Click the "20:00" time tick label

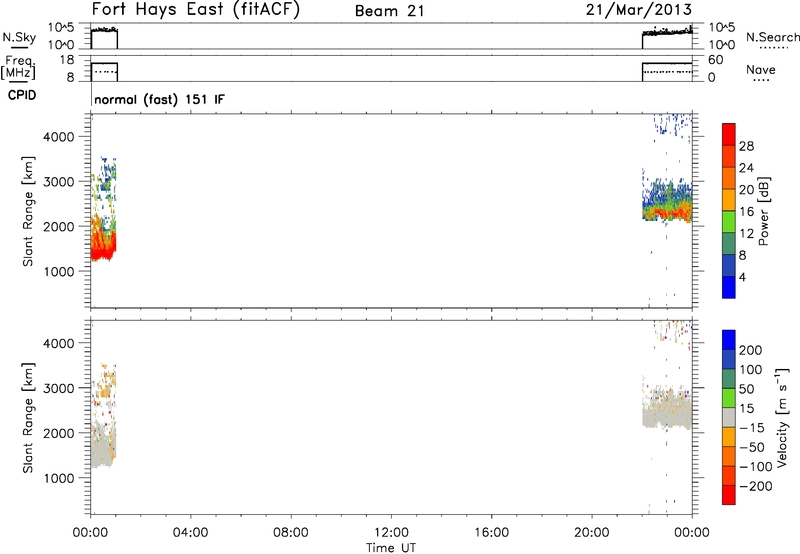[x=591, y=533]
